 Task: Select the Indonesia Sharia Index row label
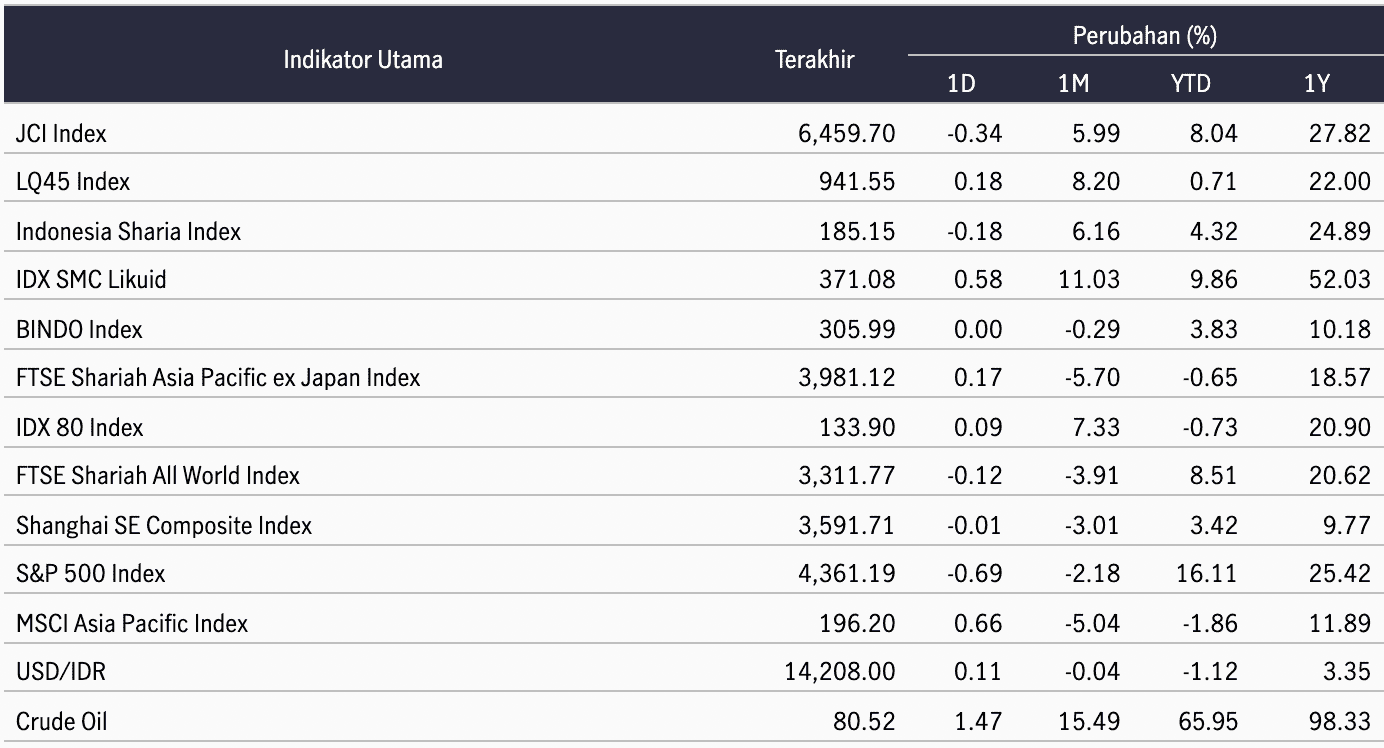(x=129, y=232)
